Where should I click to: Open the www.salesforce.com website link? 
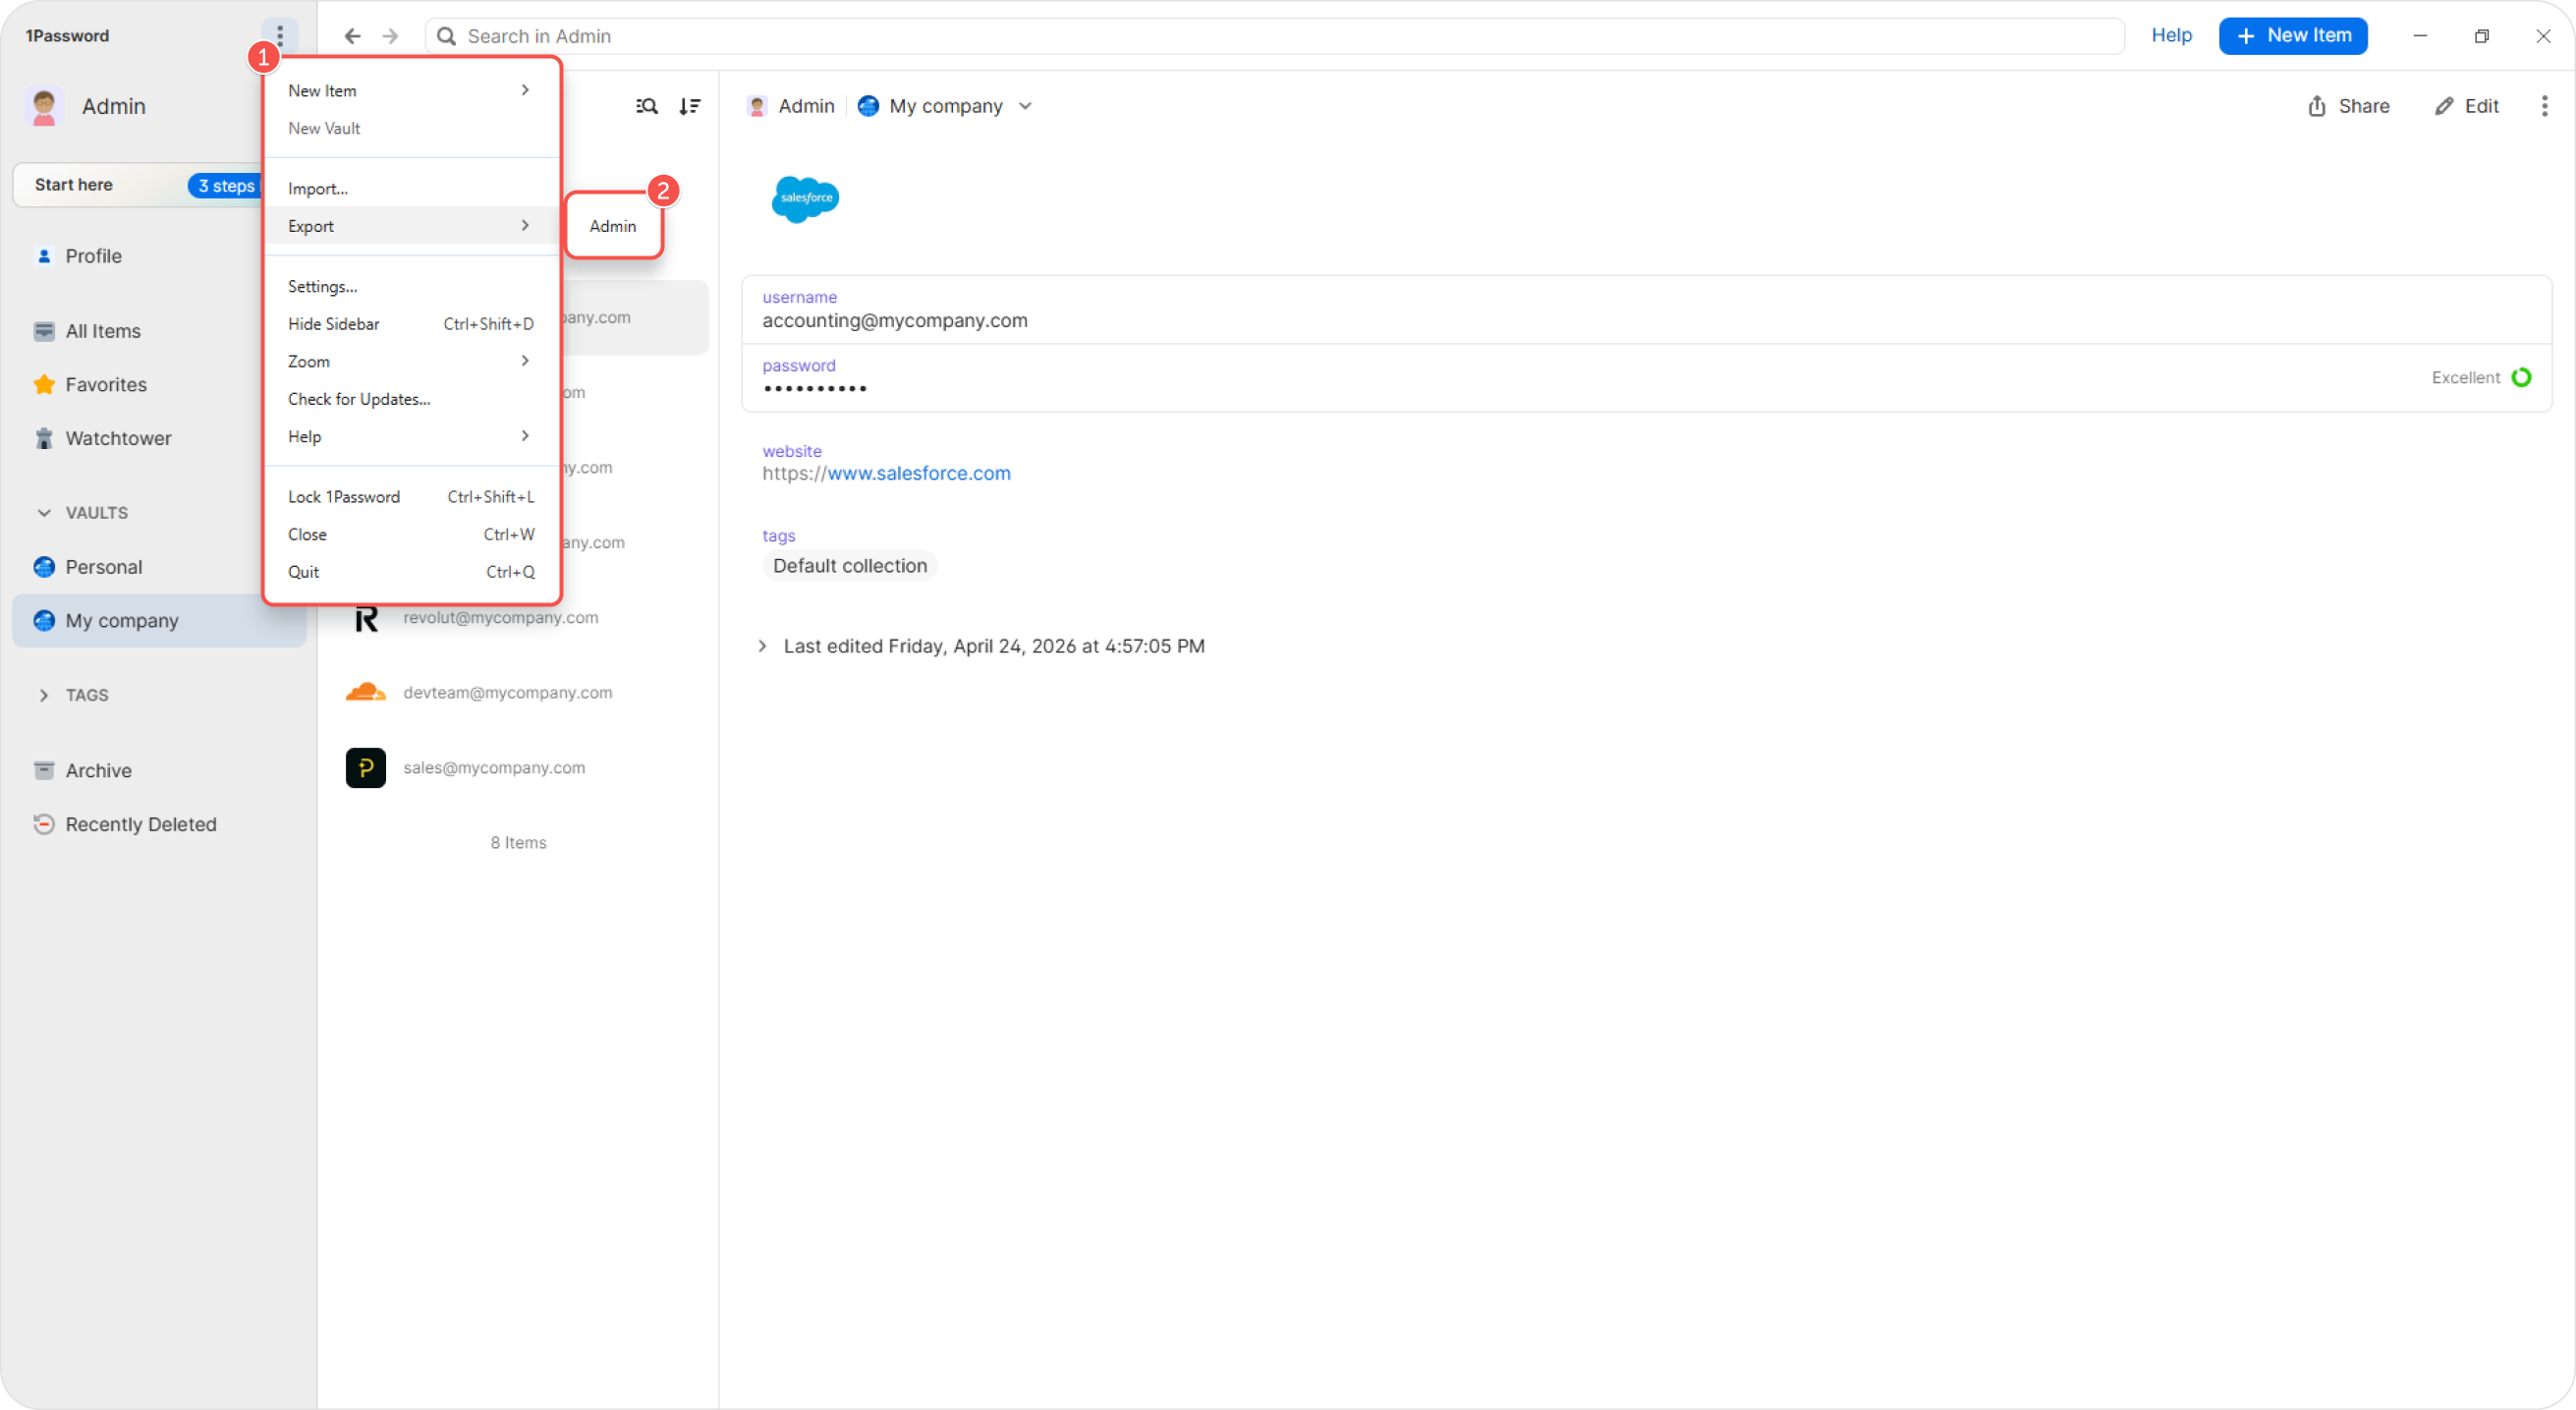[x=918, y=473]
